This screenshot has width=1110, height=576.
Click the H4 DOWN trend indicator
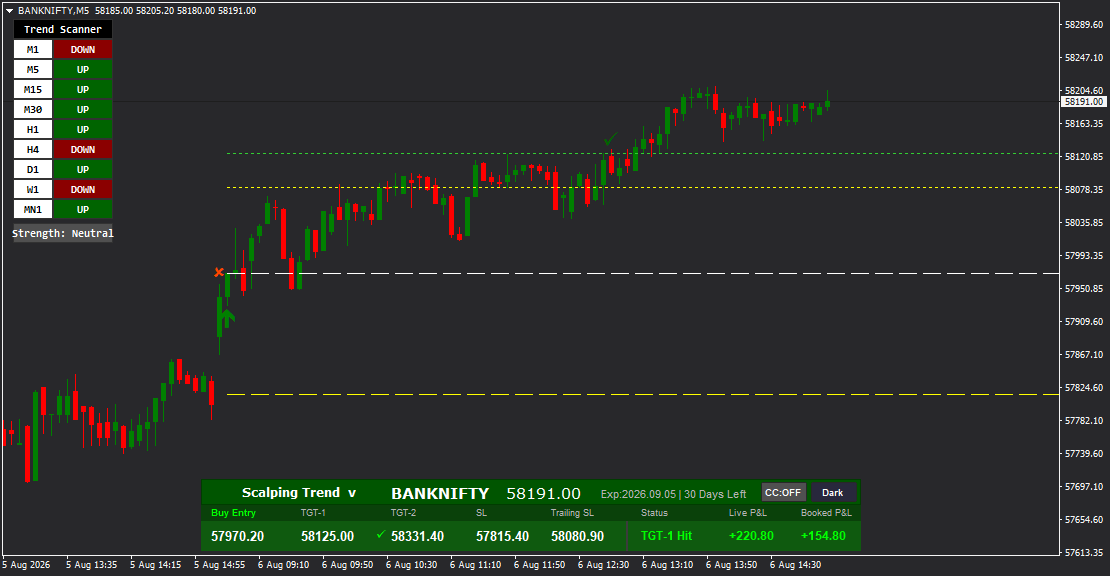pyautogui.click(x=83, y=149)
